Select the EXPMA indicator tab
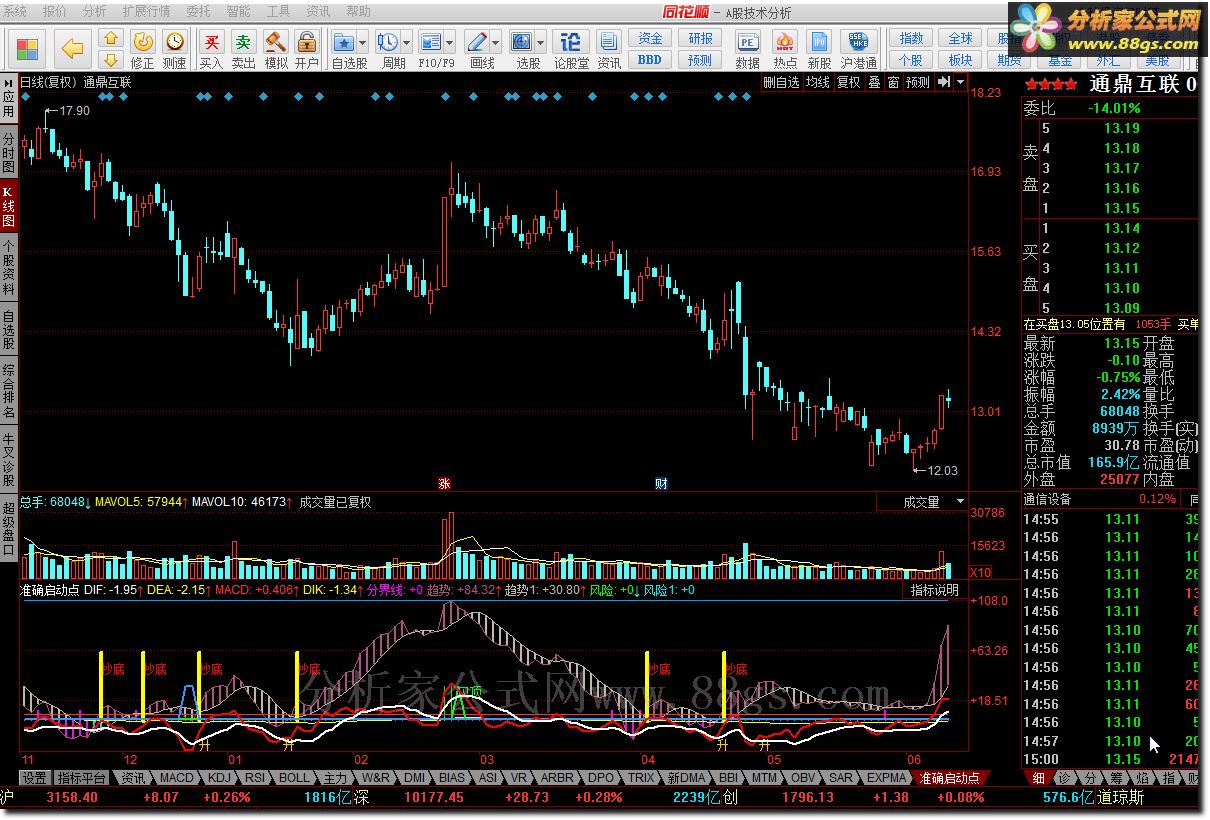Image resolution: width=1210 pixels, height=820 pixels. pyautogui.click(x=887, y=777)
